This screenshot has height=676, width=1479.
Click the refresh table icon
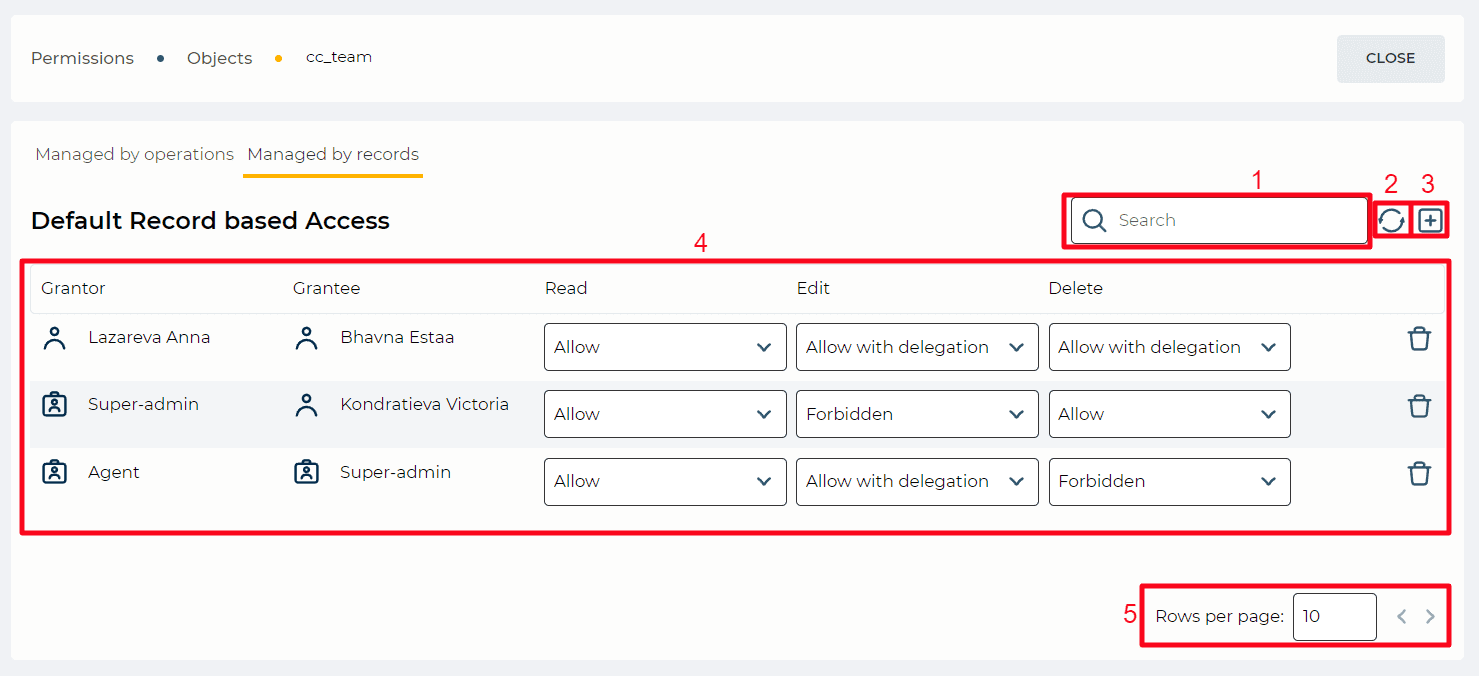(1391, 220)
